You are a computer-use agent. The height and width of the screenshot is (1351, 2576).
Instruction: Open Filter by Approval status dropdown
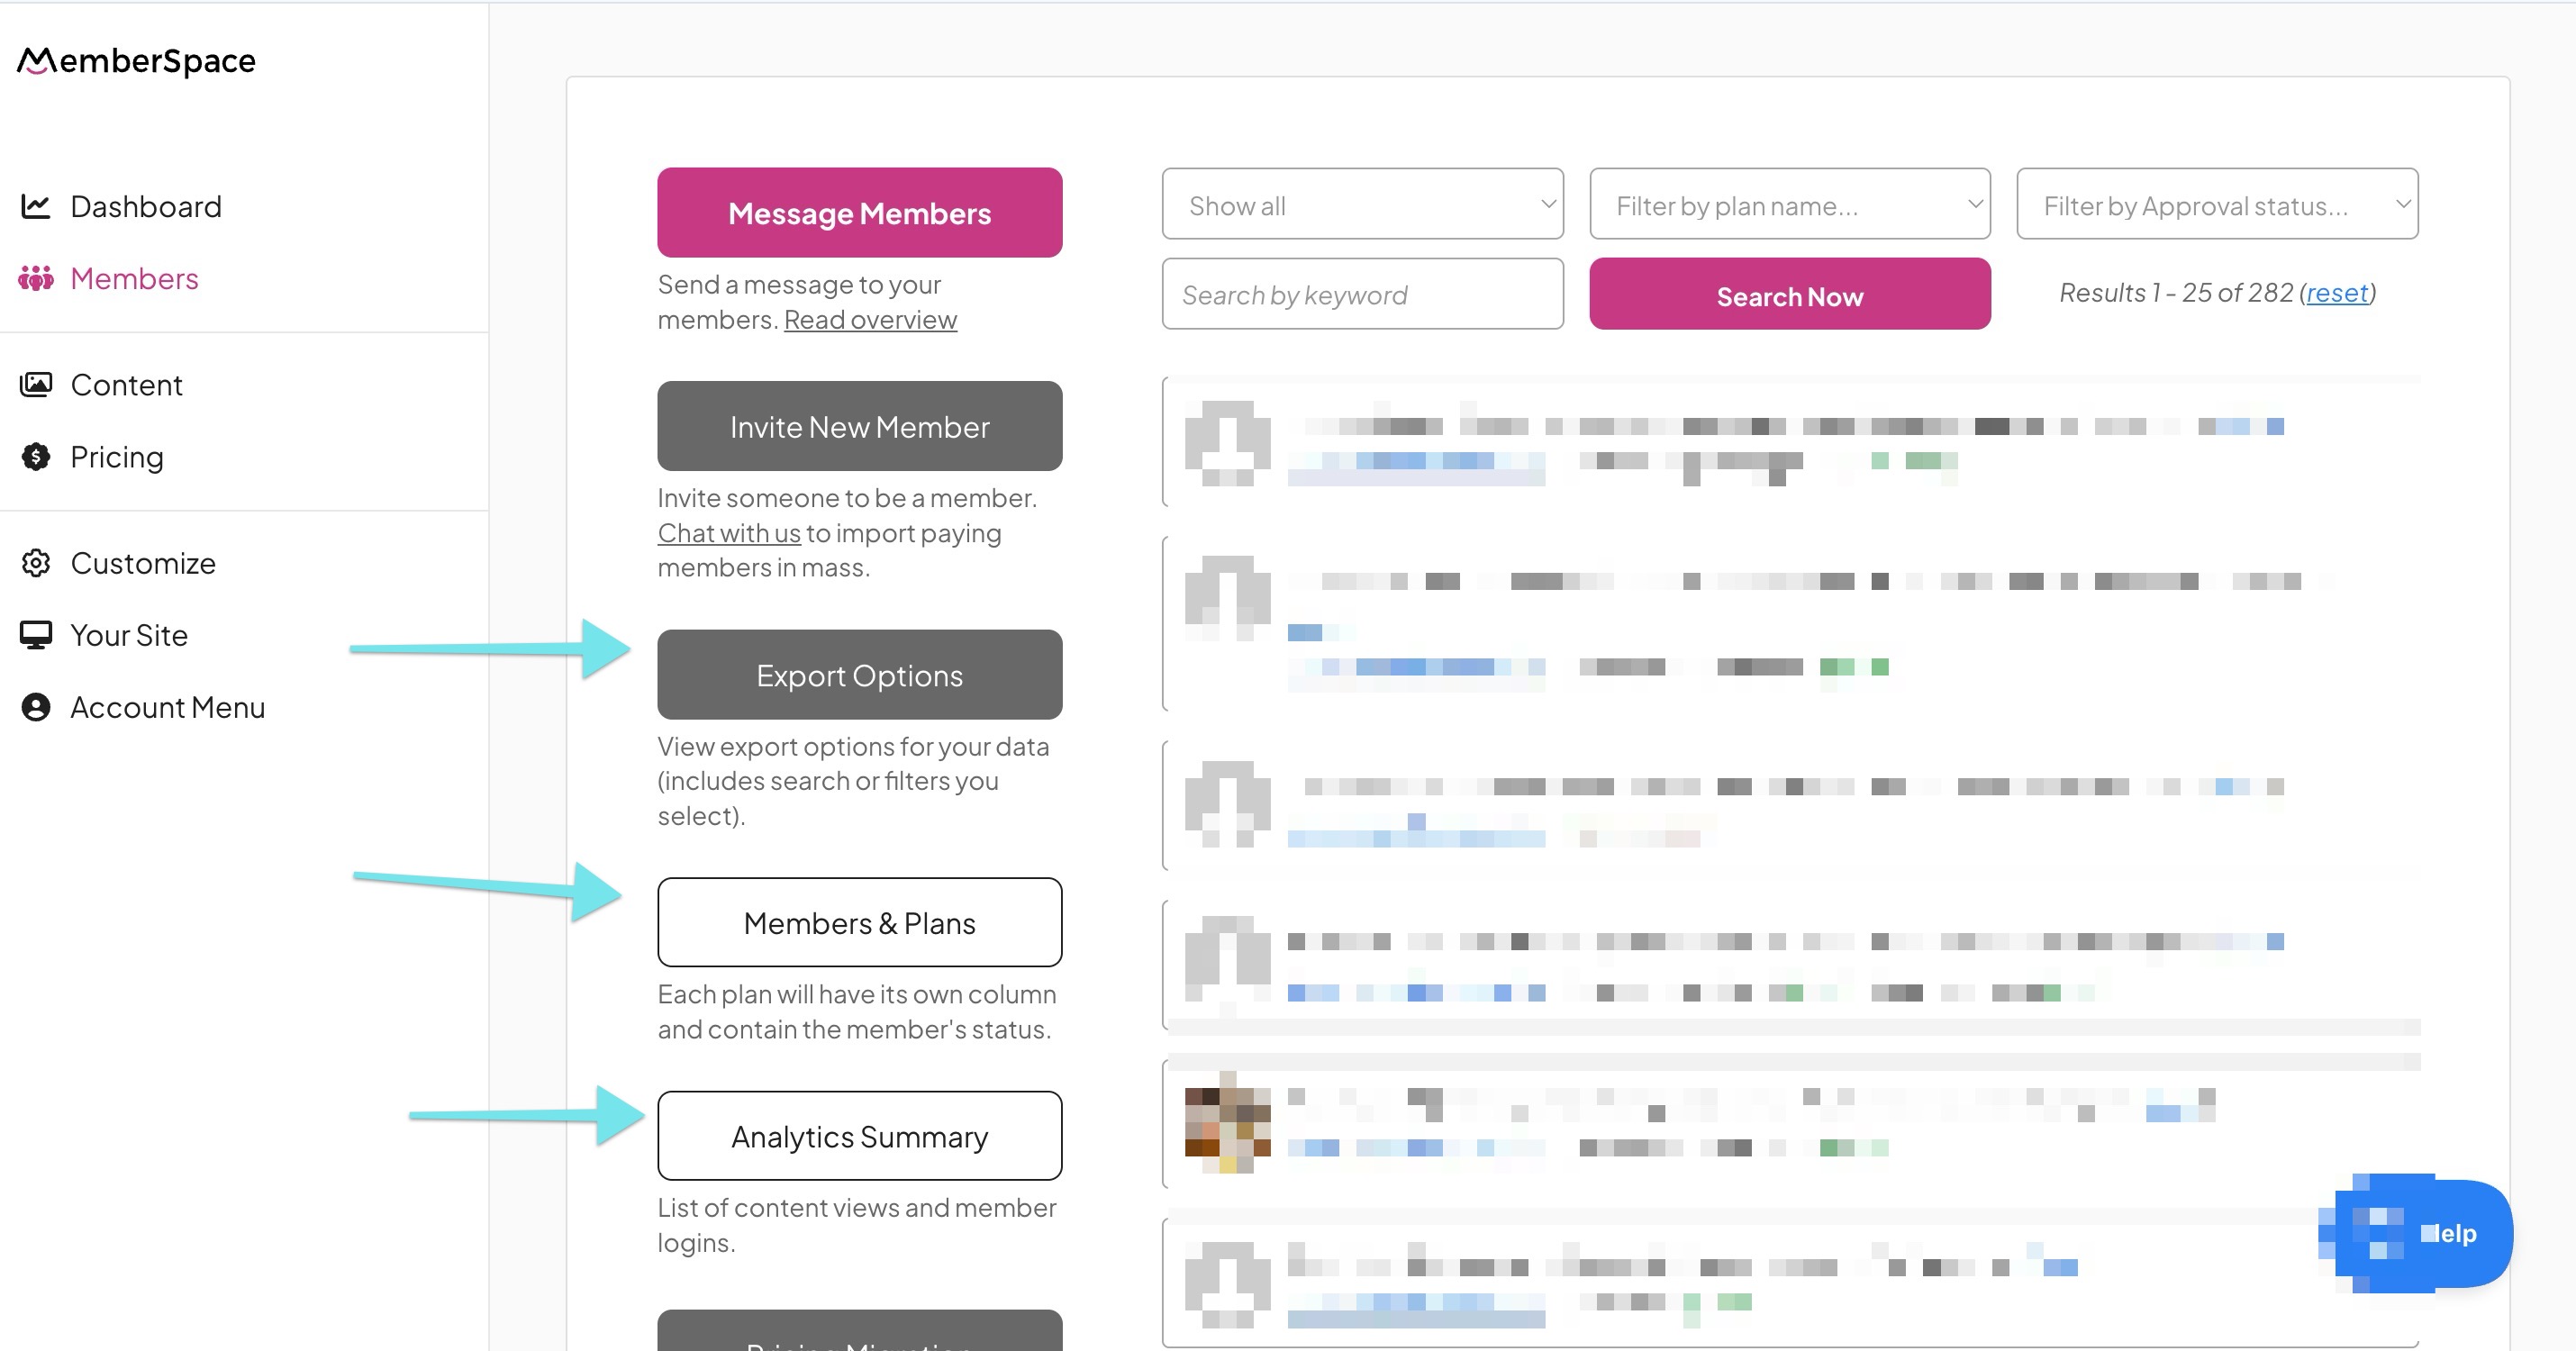coord(2216,204)
